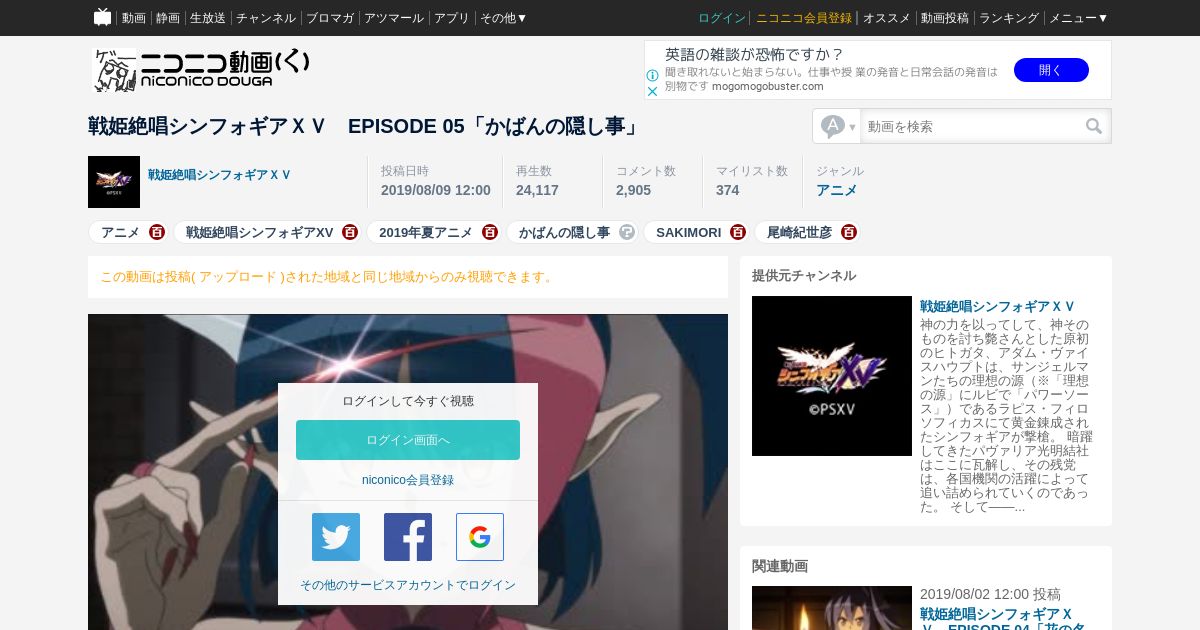1200x630 pixels.
Task: Log in with Google icon
Action: pos(480,537)
